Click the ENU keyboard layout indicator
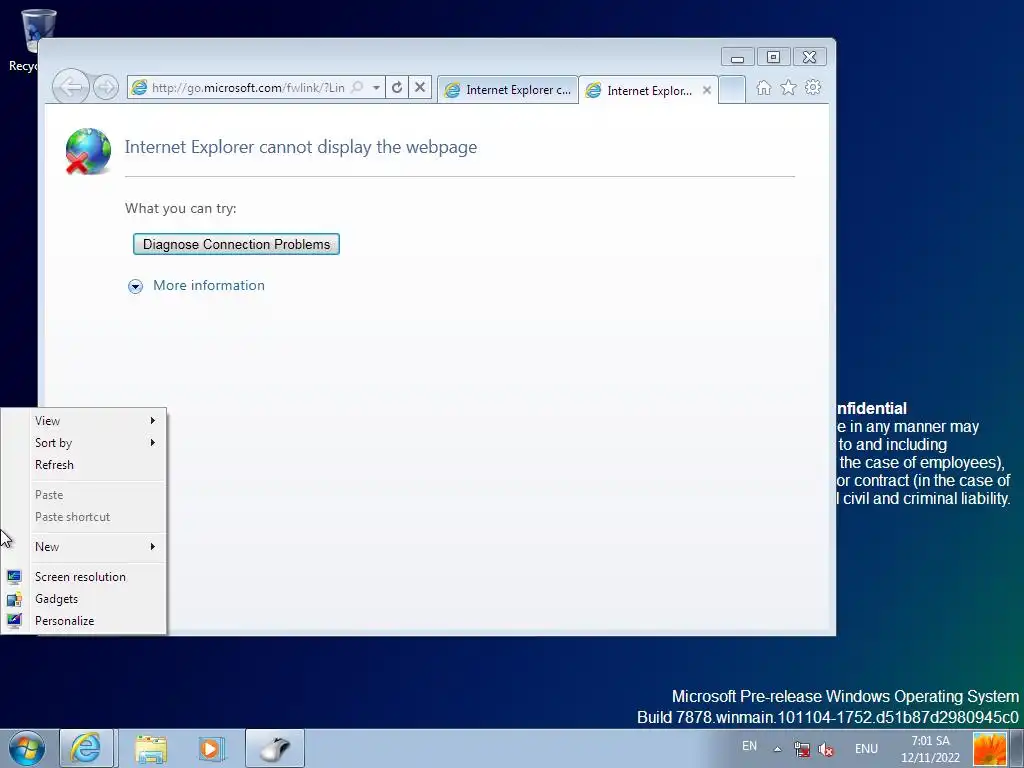The height and width of the screenshot is (768, 1024). 866,749
